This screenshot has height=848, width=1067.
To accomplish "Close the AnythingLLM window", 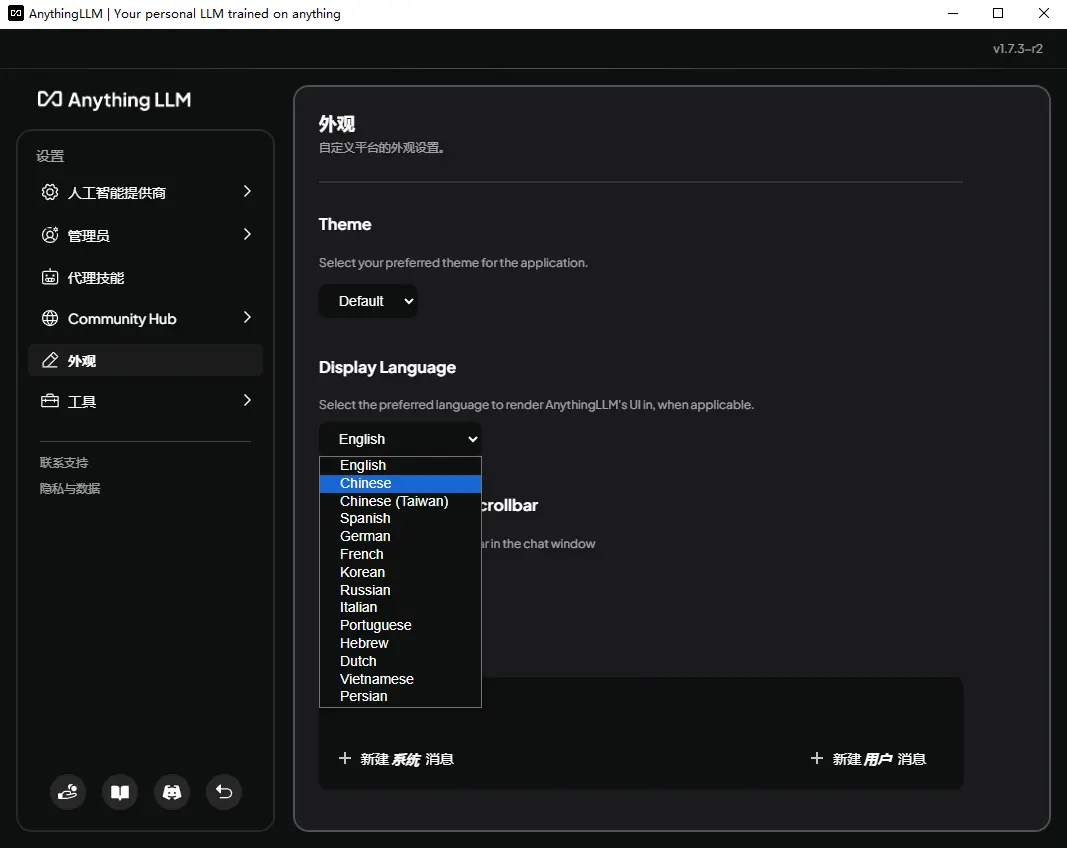I will [1043, 14].
